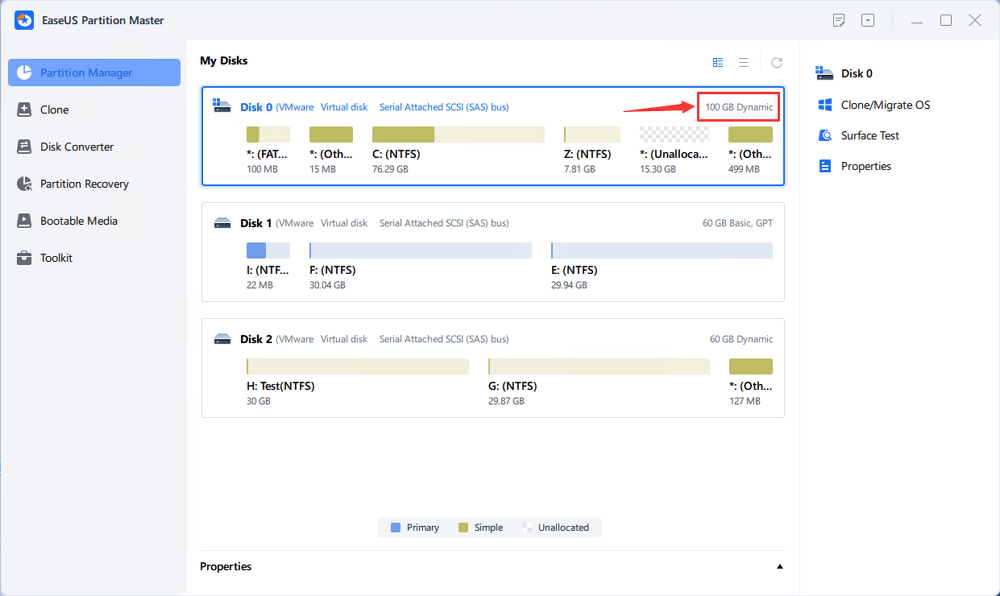
Task: Click the 60 GB Dynamic label on Disk 2
Action: 741,339
